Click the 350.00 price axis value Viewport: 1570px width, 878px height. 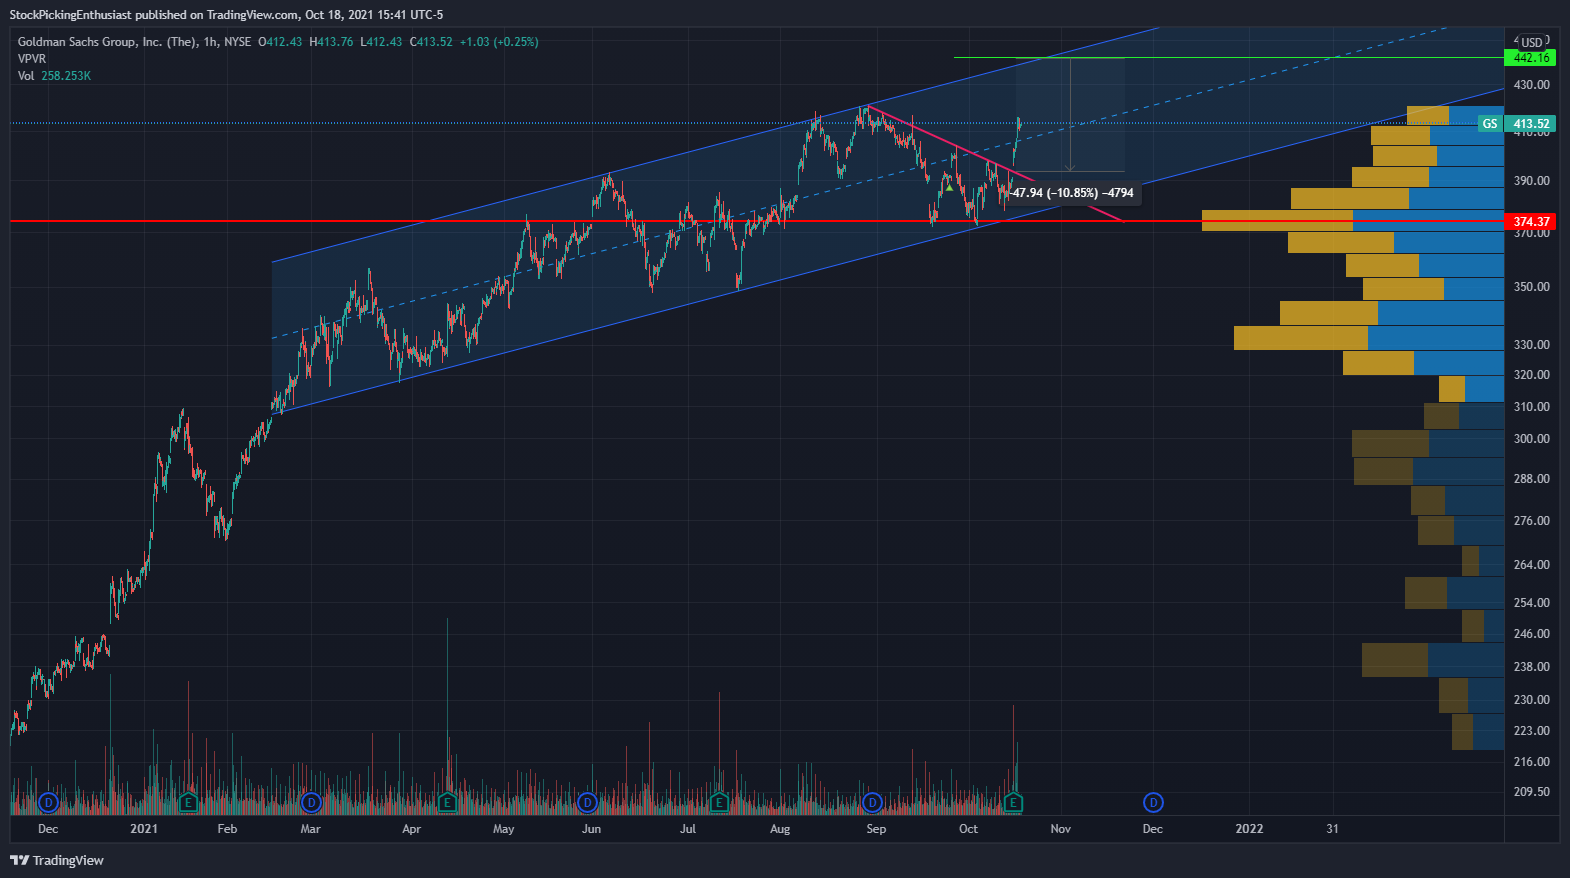(1531, 287)
